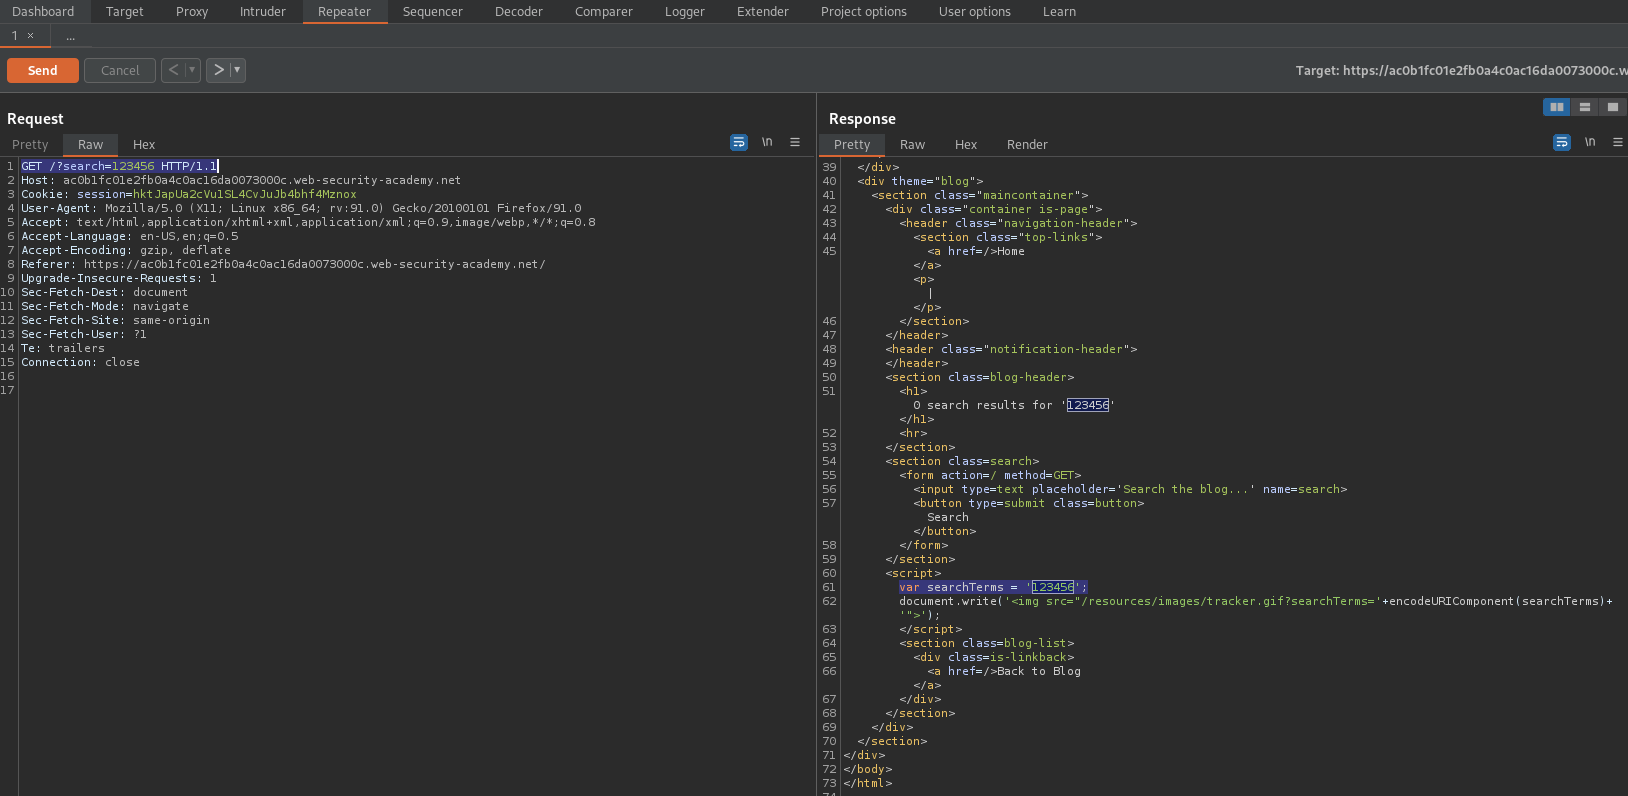This screenshot has width=1628, height=796.
Task: Click the Accept-Language header line
Action: click(130, 236)
